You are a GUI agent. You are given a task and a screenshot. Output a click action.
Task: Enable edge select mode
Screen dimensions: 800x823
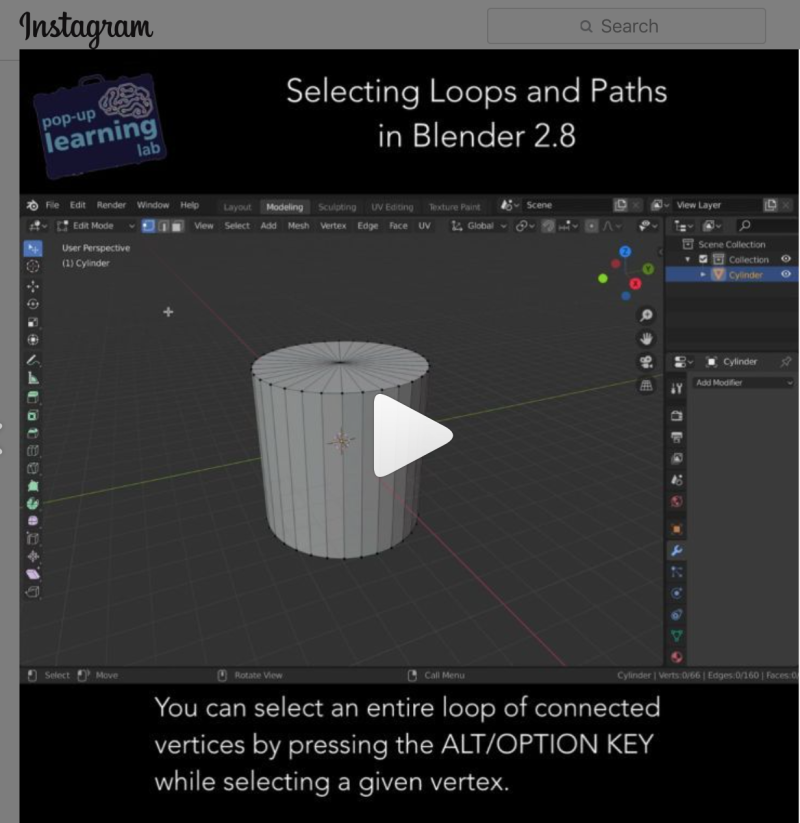pyautogui.click(x=163, y=226)
